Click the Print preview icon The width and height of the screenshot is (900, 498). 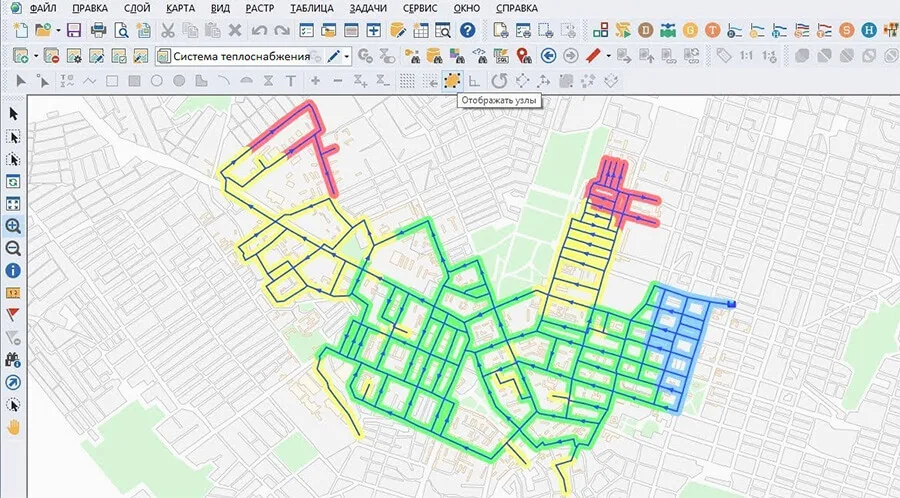click(121, 30)
